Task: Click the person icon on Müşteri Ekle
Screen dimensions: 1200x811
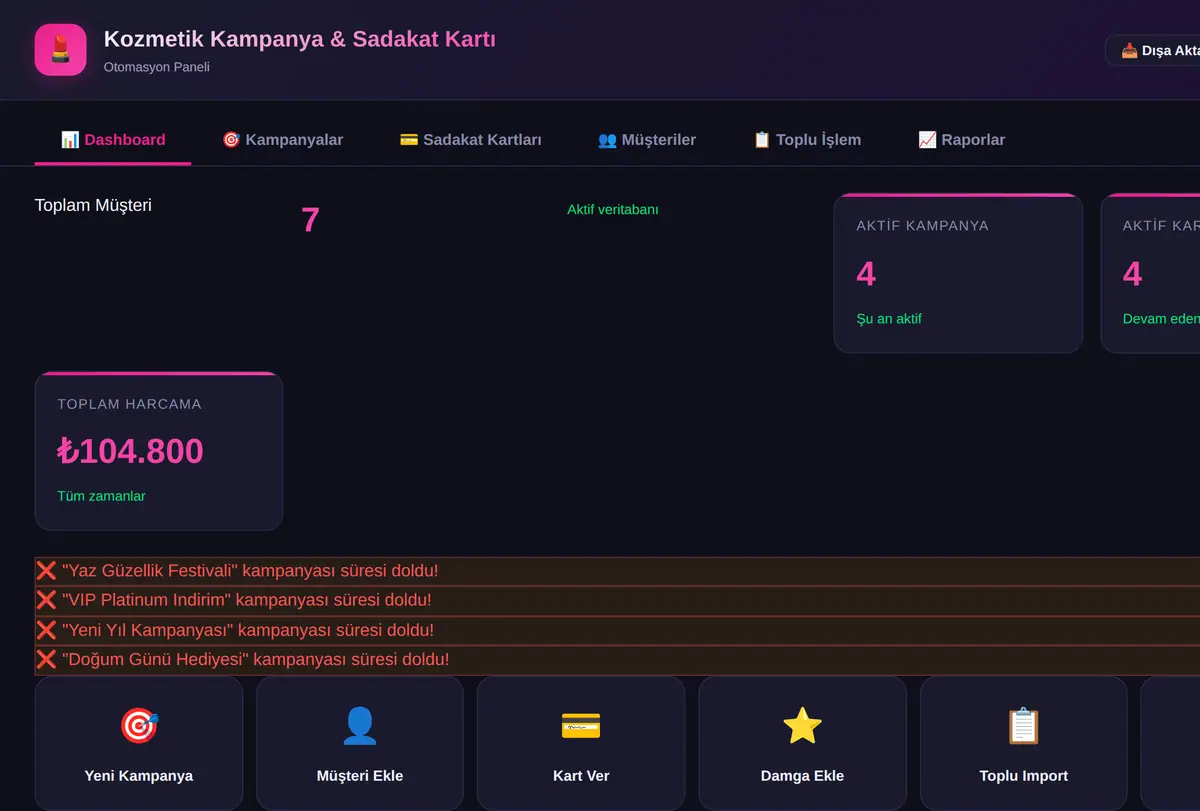Action: 360,726
